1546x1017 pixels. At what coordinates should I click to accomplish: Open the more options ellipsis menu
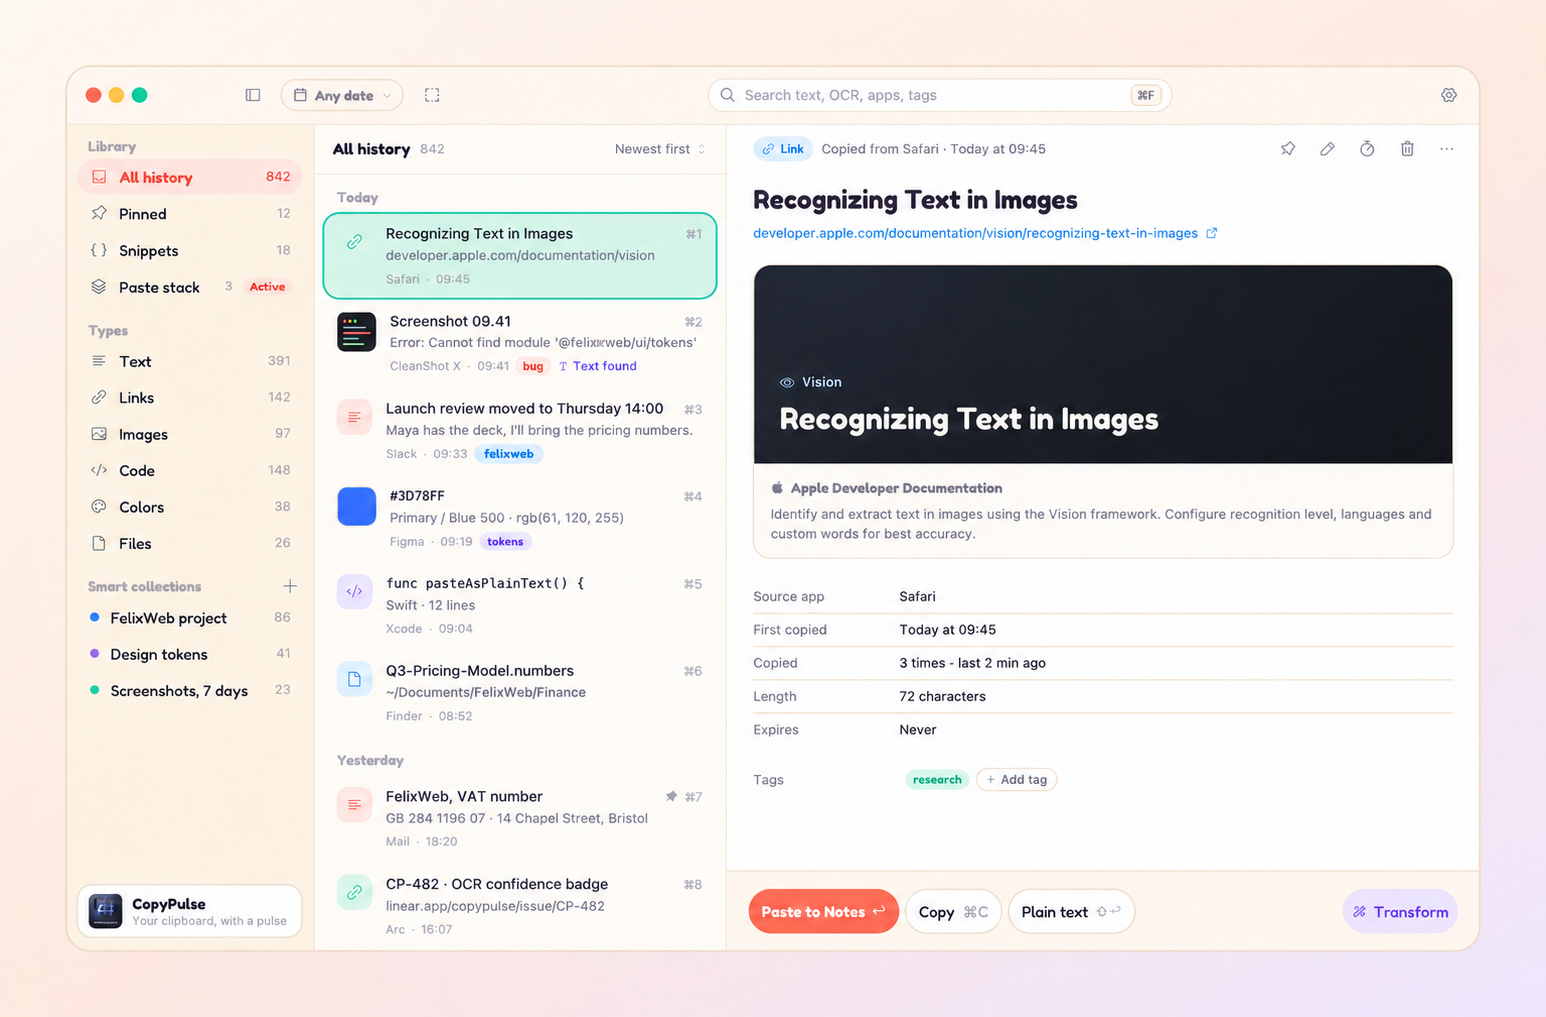click(x=1446, y=149)
